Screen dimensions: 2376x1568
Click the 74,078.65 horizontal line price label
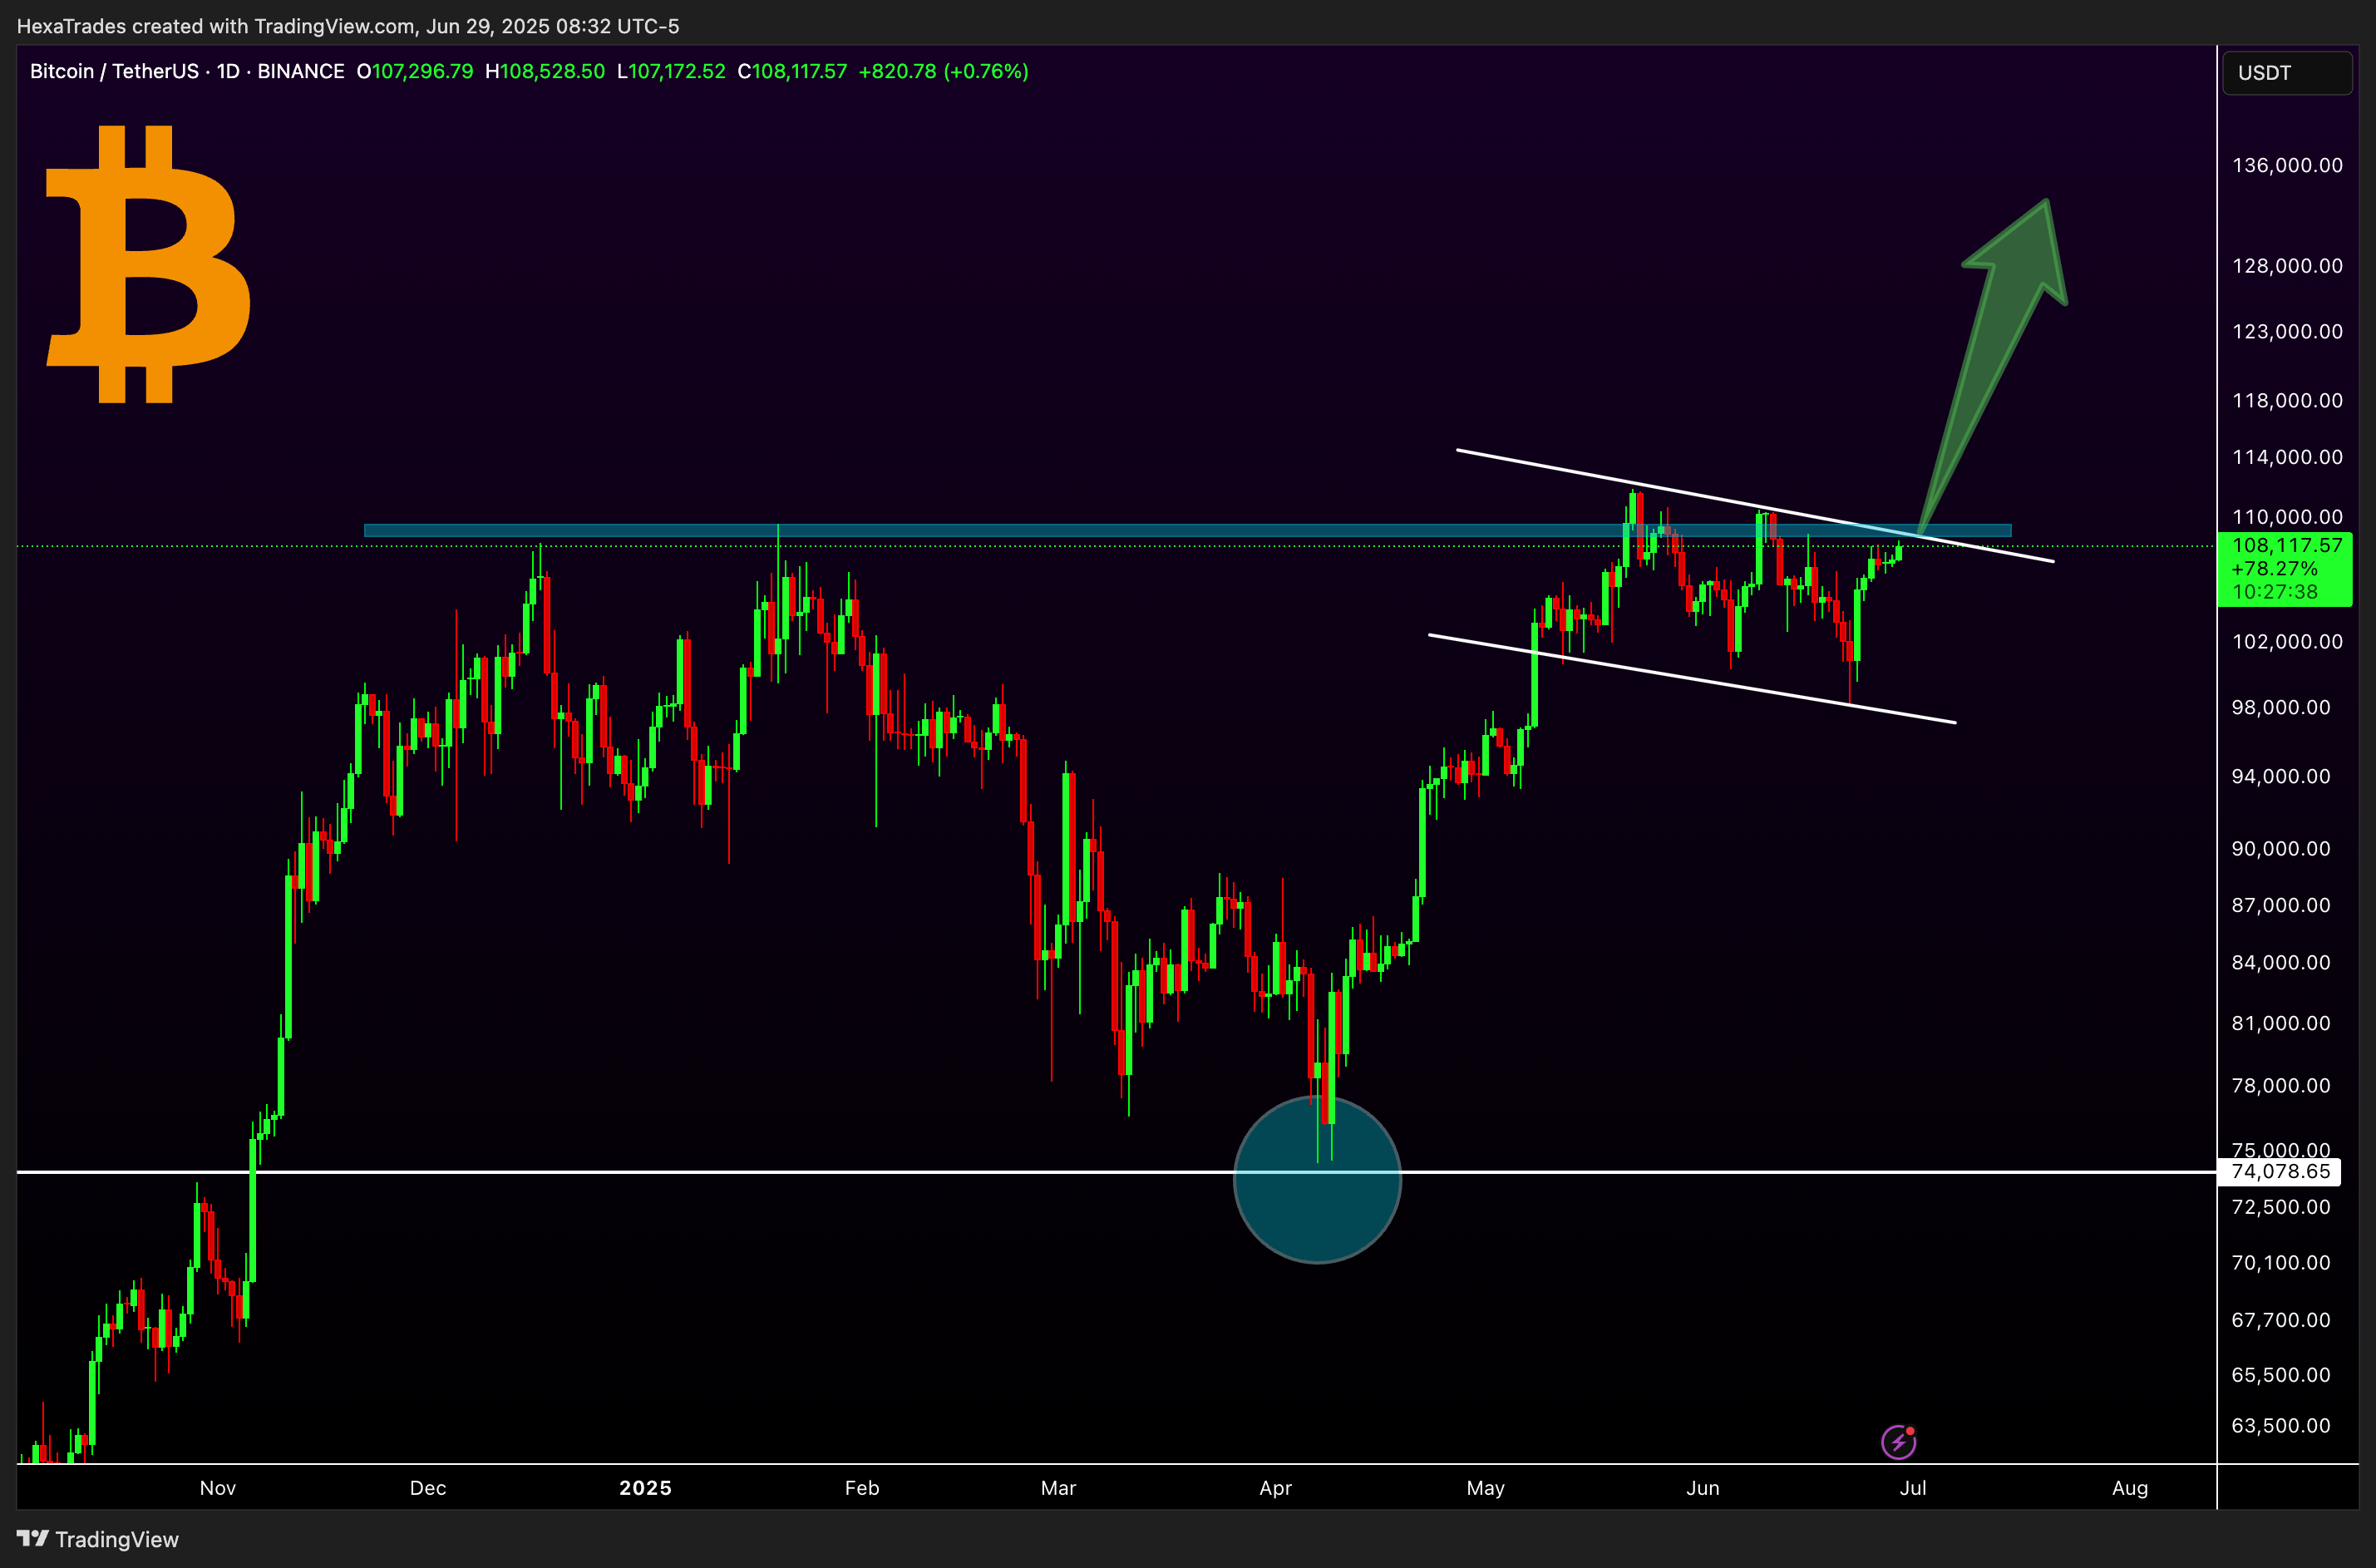pos(2280,1171)
